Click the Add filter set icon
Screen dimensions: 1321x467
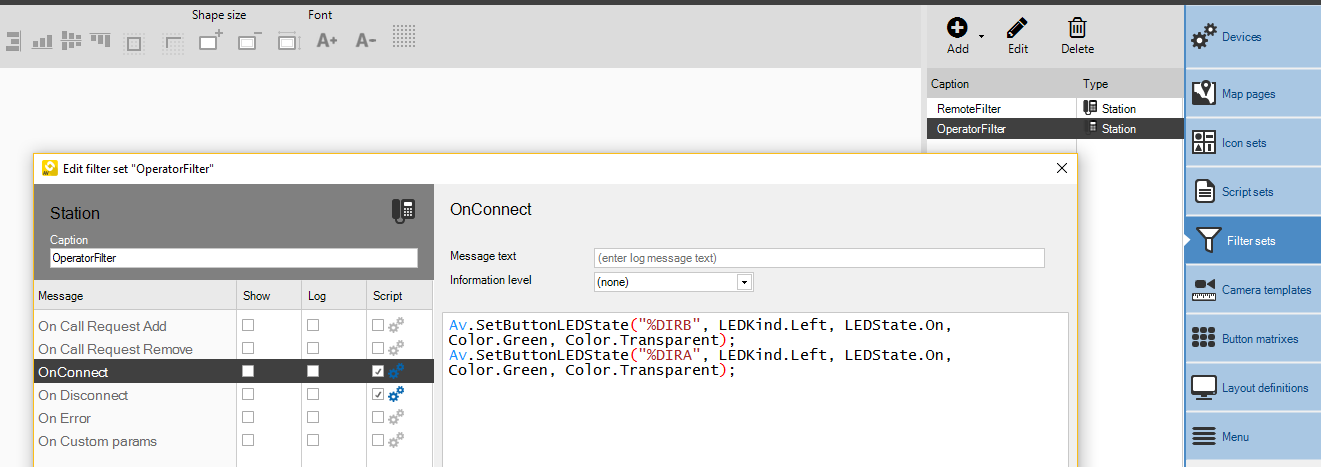[957, 28]
